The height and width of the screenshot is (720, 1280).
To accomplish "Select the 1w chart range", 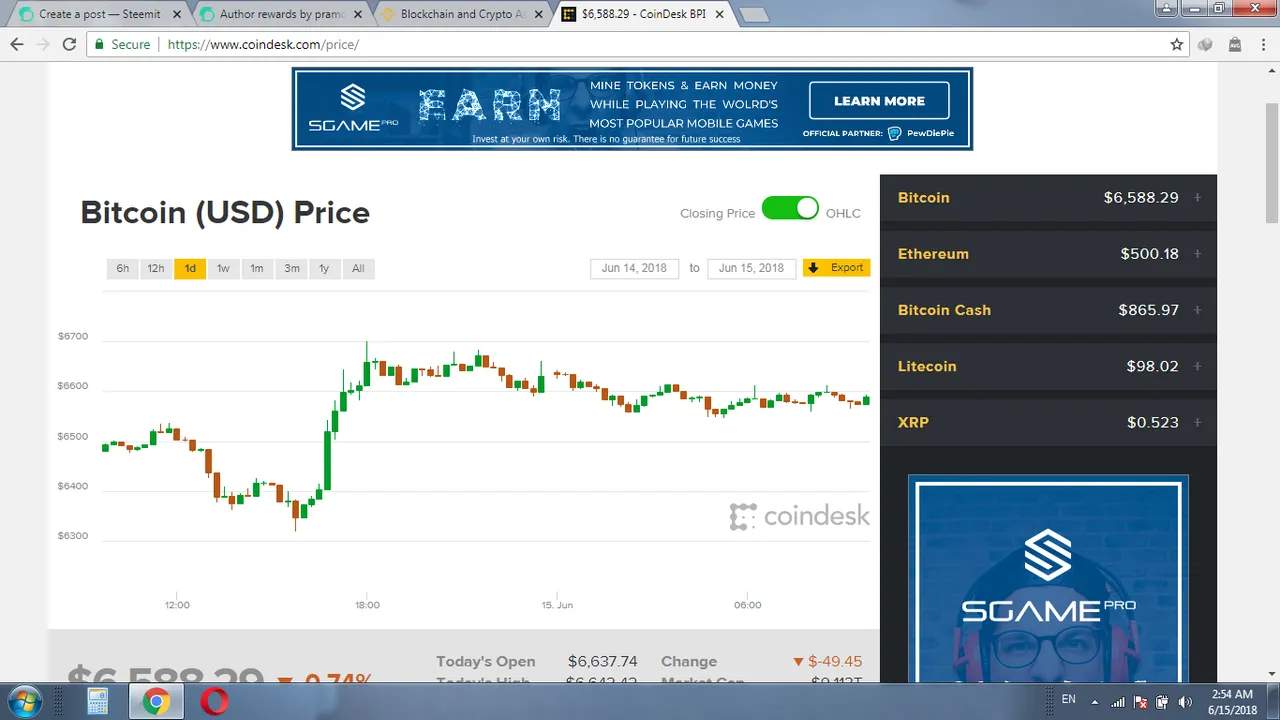I will [223, 268].
